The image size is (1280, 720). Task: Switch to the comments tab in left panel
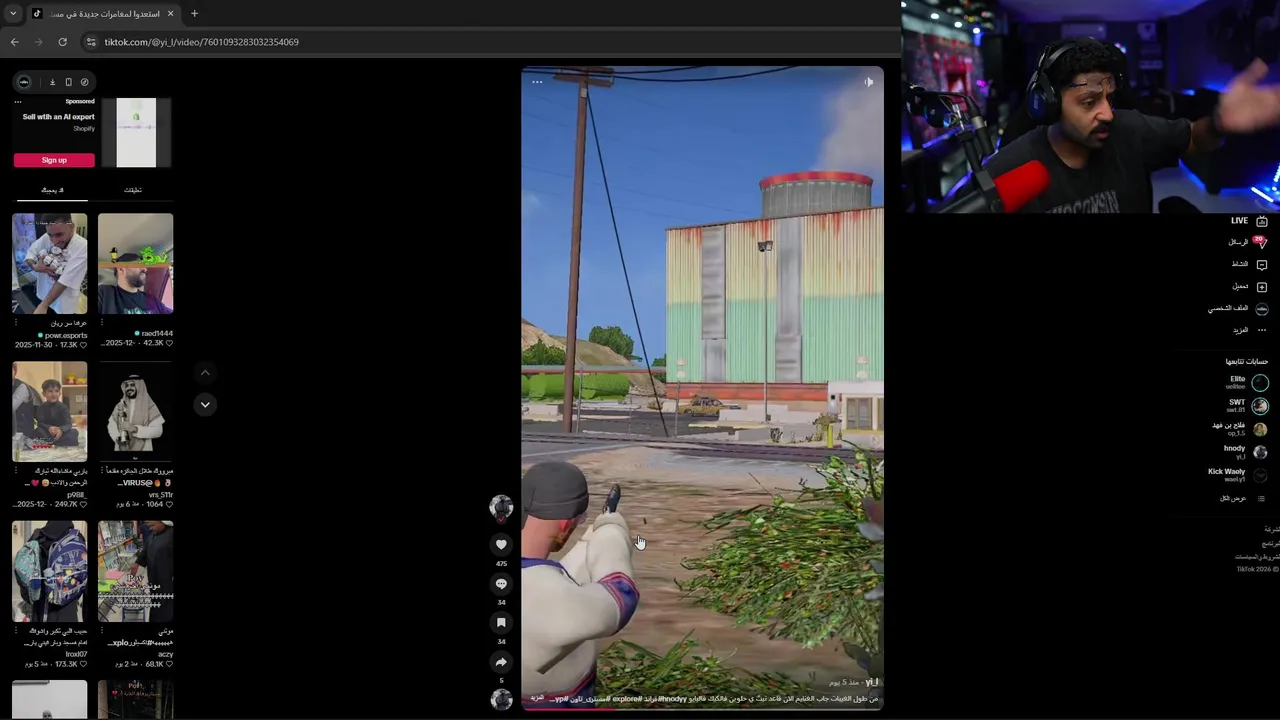point(133,190)
